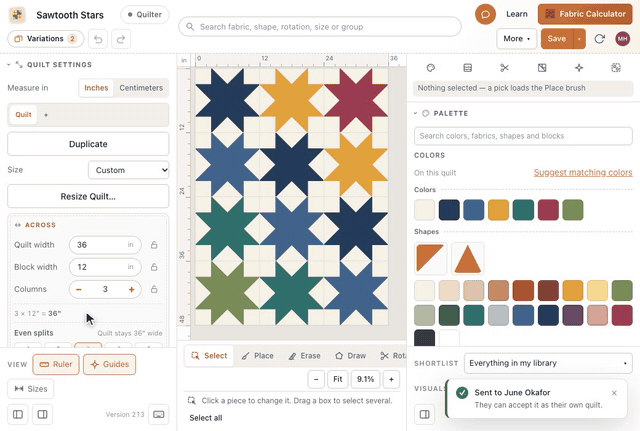Switch measurement to Centimeters
The height and width of the screenshot is (431, 640).
(141, 88)
